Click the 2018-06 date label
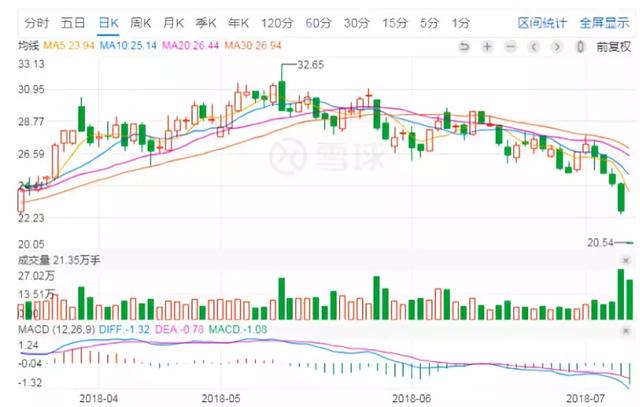 411,398
